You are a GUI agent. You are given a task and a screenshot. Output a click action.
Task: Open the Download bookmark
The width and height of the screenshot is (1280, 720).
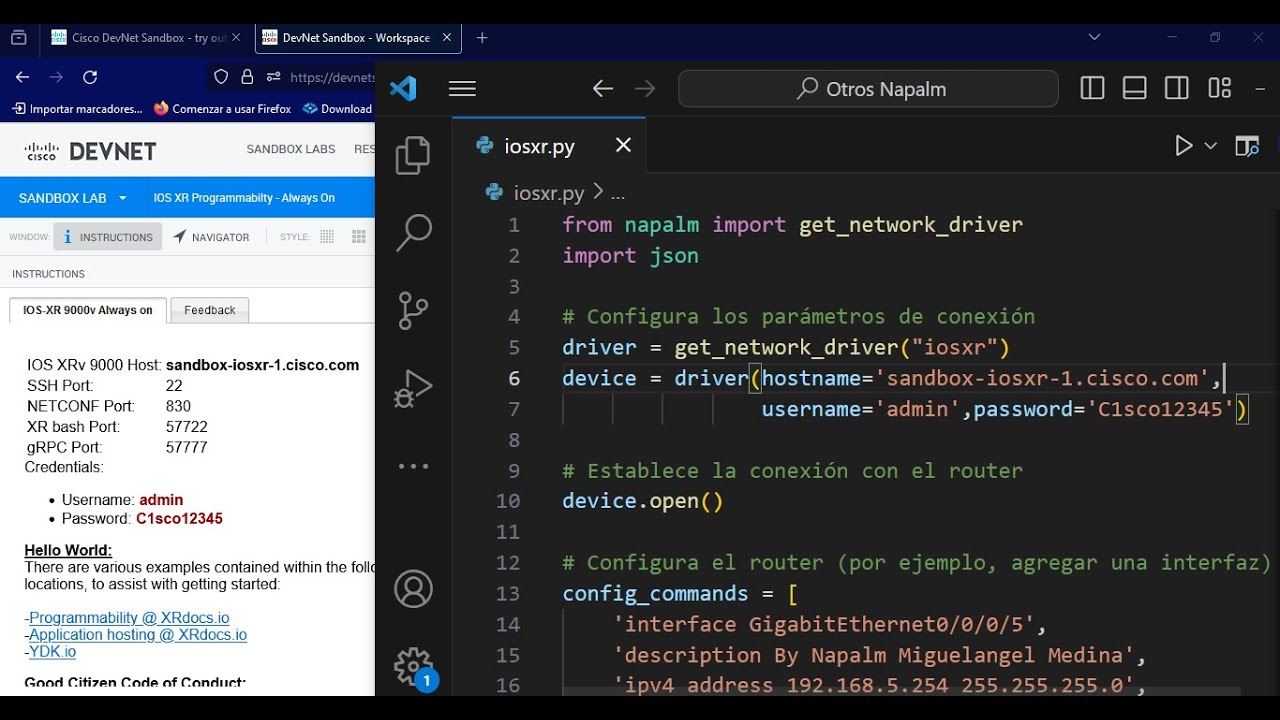click(x=337, y=109)
